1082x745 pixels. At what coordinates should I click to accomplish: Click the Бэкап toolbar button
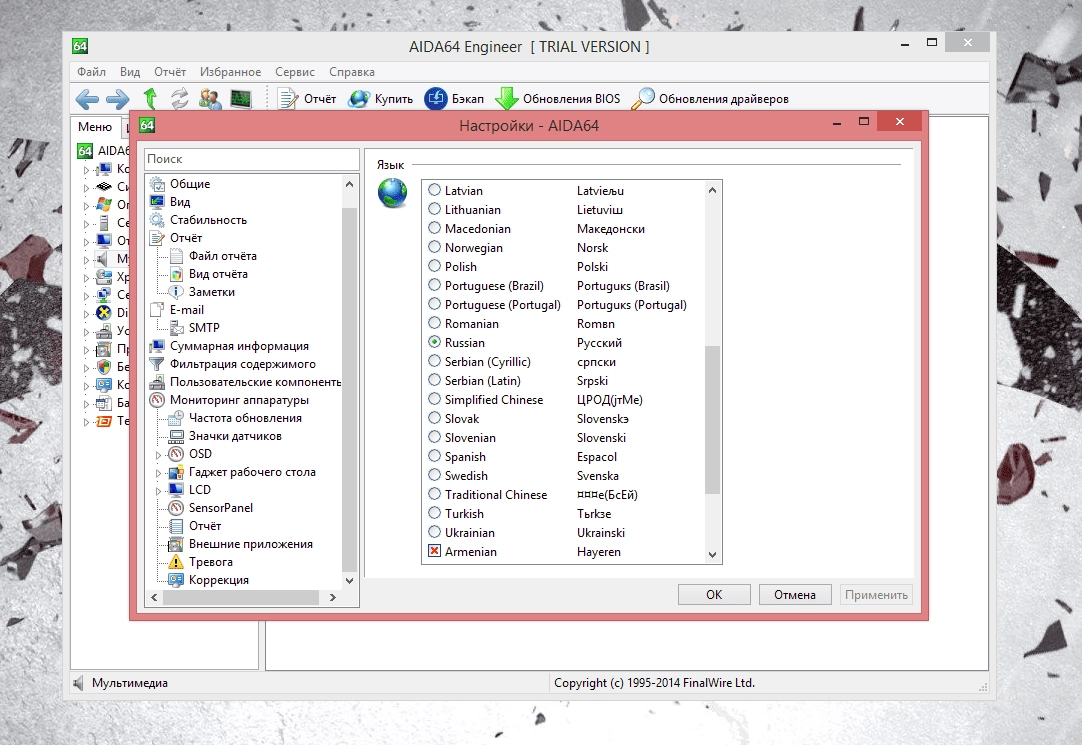point(454,99)
